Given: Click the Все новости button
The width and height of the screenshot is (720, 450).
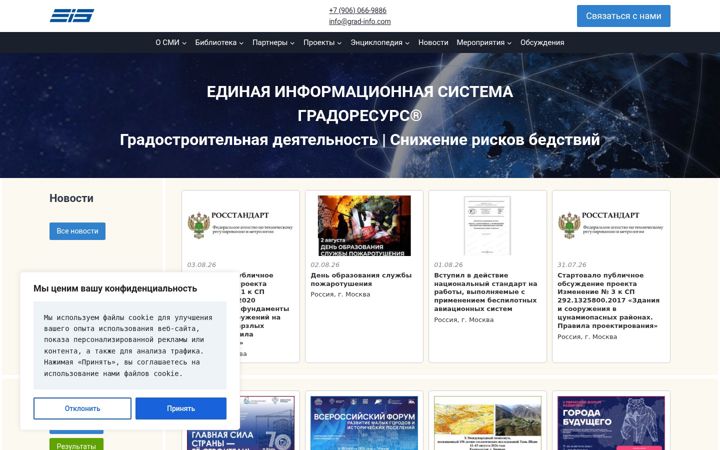Looking at the screenshot, I should click(x=77, y=231).
